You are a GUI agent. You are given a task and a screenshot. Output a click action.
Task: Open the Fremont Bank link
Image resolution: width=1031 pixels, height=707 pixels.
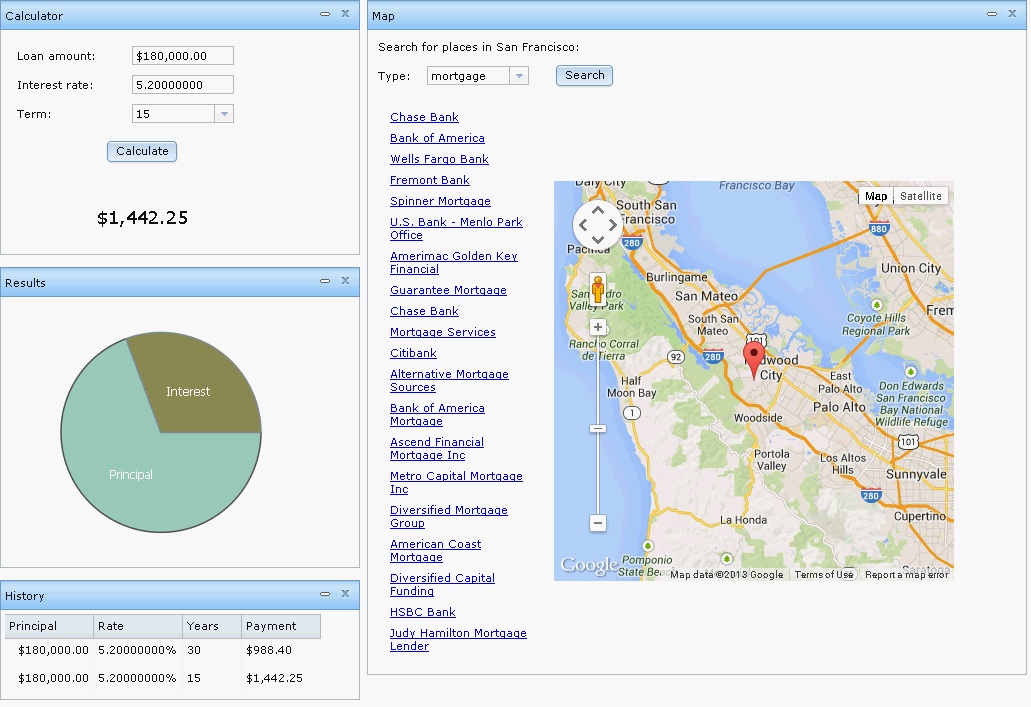click(429, 180)
